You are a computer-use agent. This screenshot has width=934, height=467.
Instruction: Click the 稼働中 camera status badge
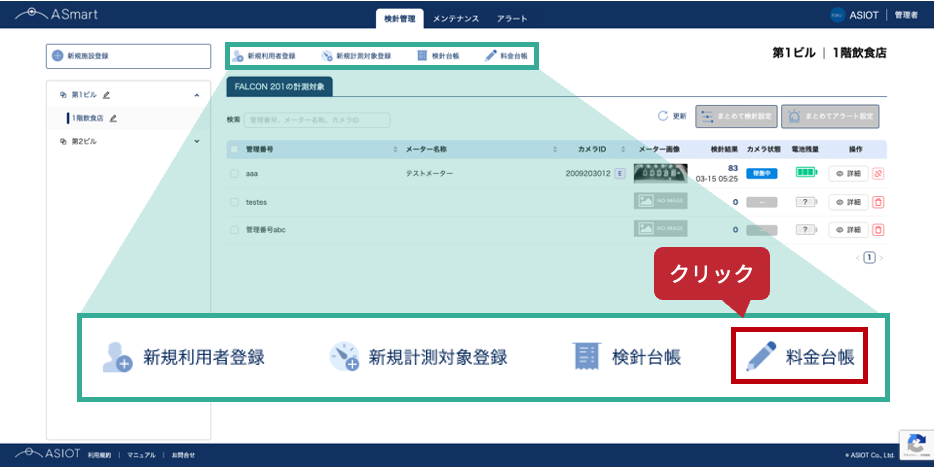point(761,173)
